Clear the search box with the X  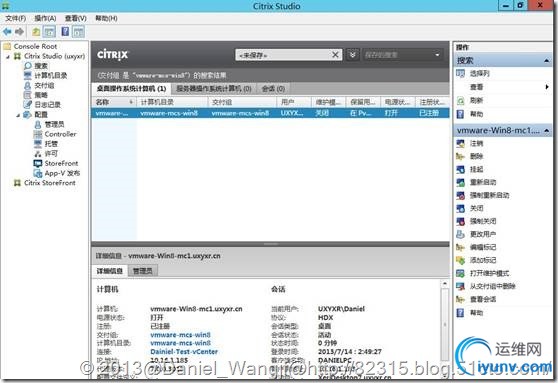[335, 54]
